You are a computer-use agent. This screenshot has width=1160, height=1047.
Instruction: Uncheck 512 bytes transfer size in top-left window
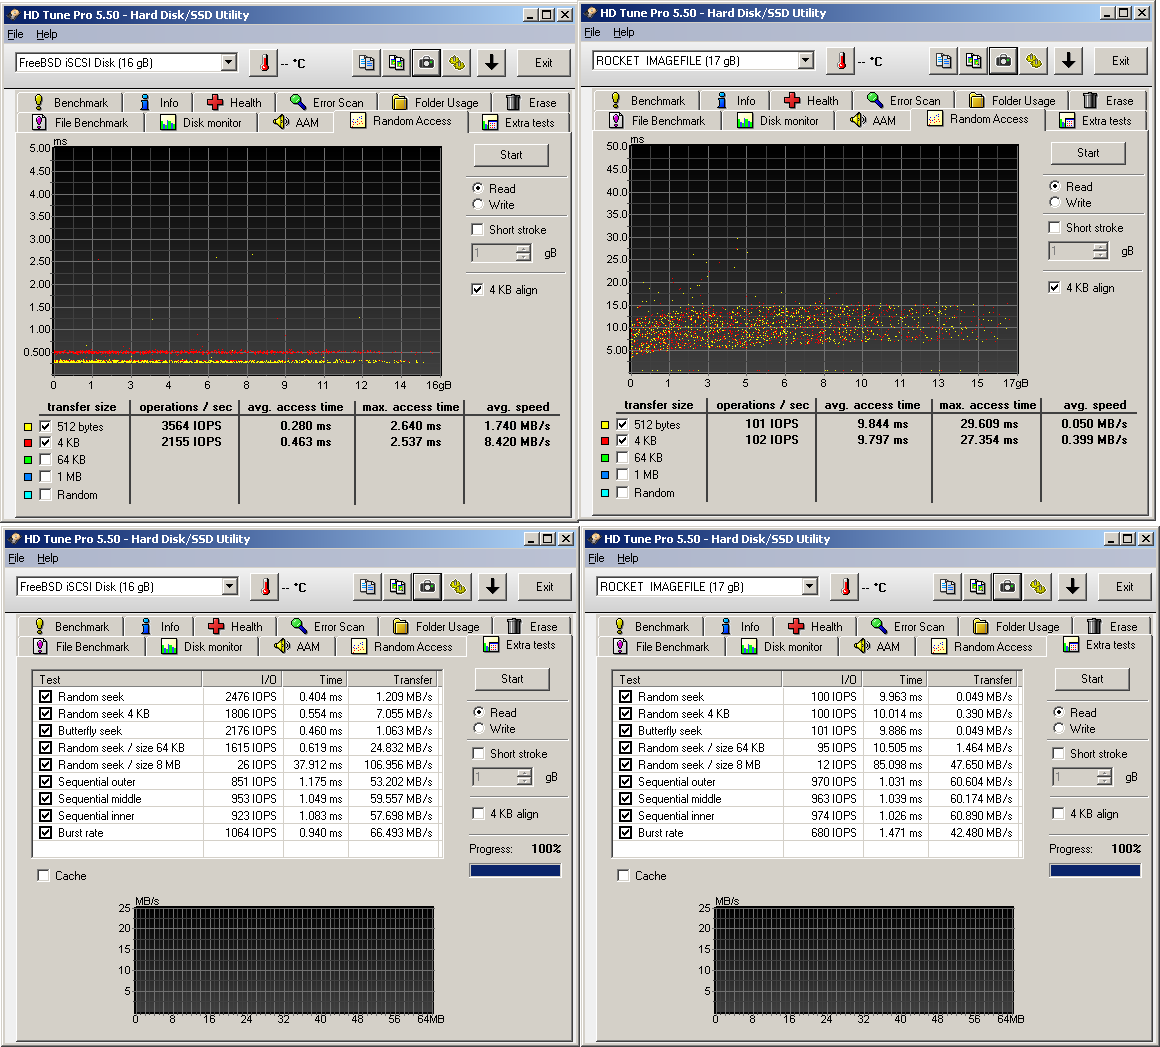tap(46, 426)
